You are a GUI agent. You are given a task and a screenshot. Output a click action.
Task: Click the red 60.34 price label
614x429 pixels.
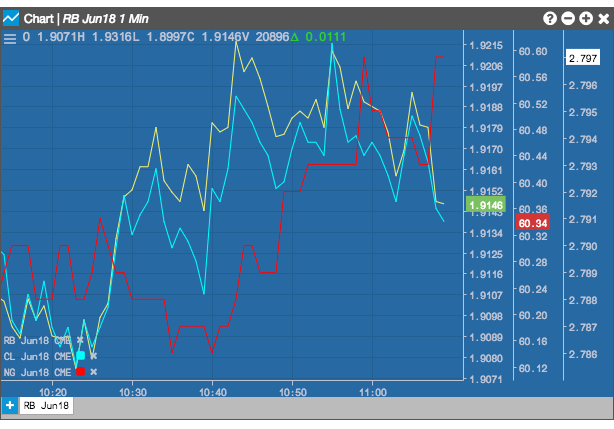coord(533,223)
